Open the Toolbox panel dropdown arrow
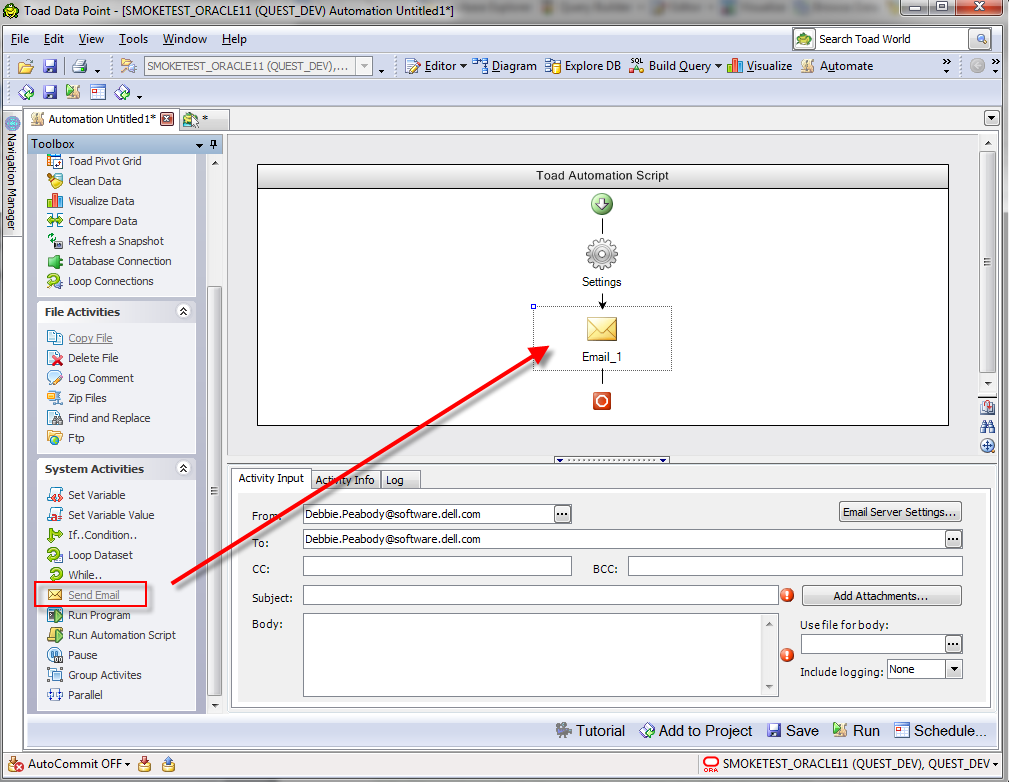 click(199, 145)
